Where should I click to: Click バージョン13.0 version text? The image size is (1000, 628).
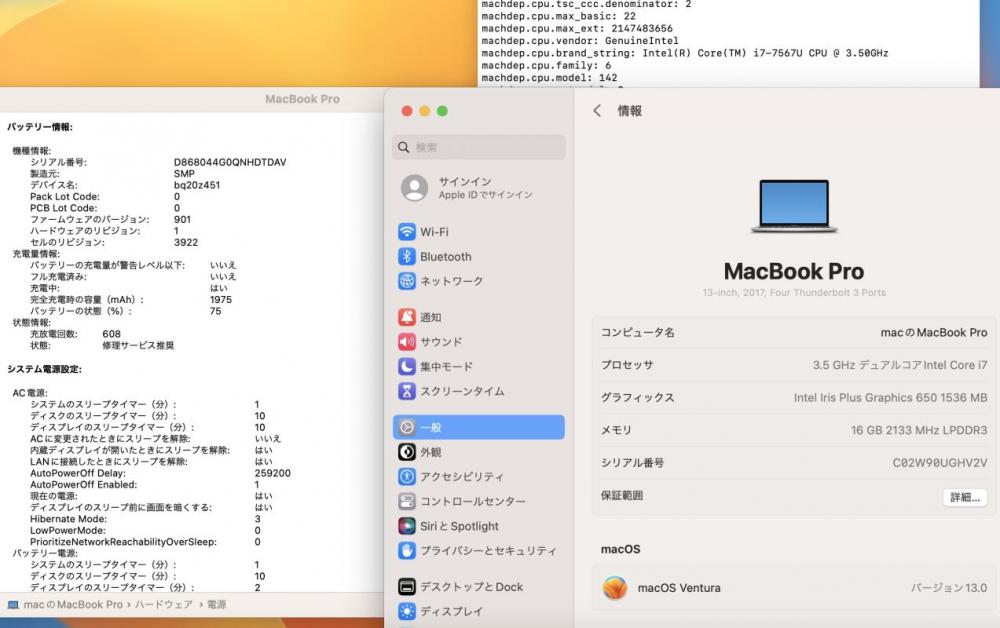tap(948, 588)
